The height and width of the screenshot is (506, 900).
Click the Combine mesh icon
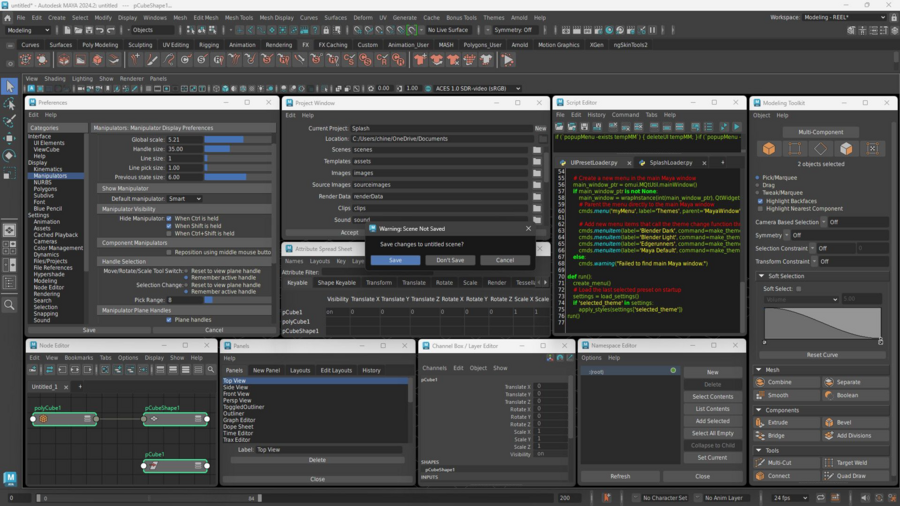coord(761,382)
